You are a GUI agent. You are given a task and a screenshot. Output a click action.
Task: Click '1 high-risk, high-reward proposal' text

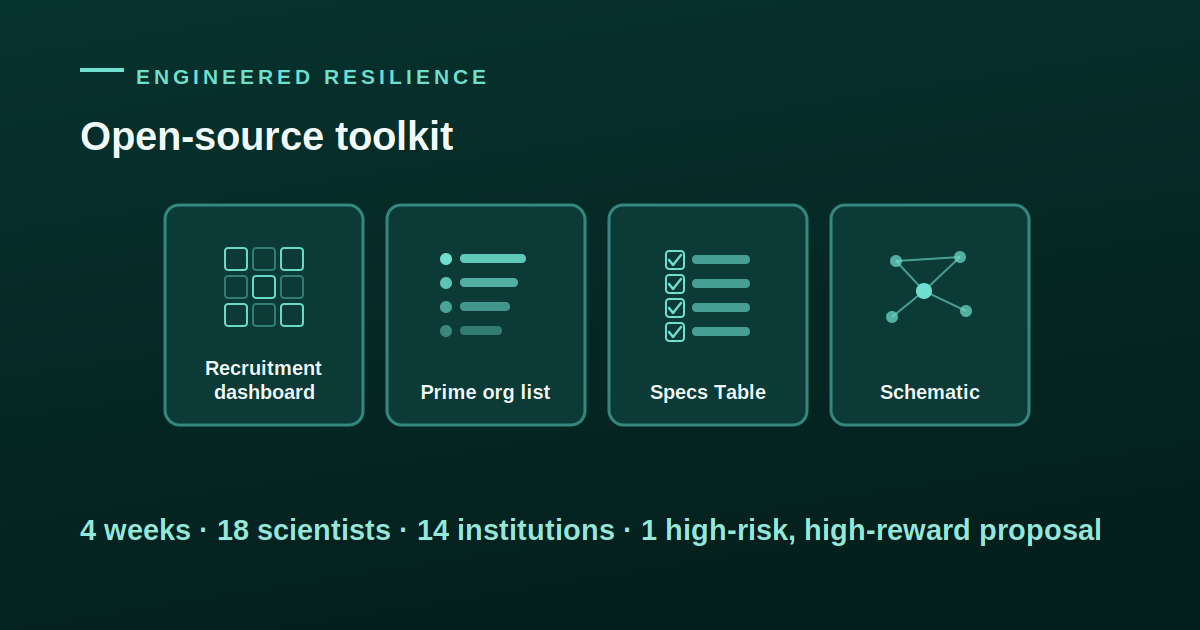[871, 530]
